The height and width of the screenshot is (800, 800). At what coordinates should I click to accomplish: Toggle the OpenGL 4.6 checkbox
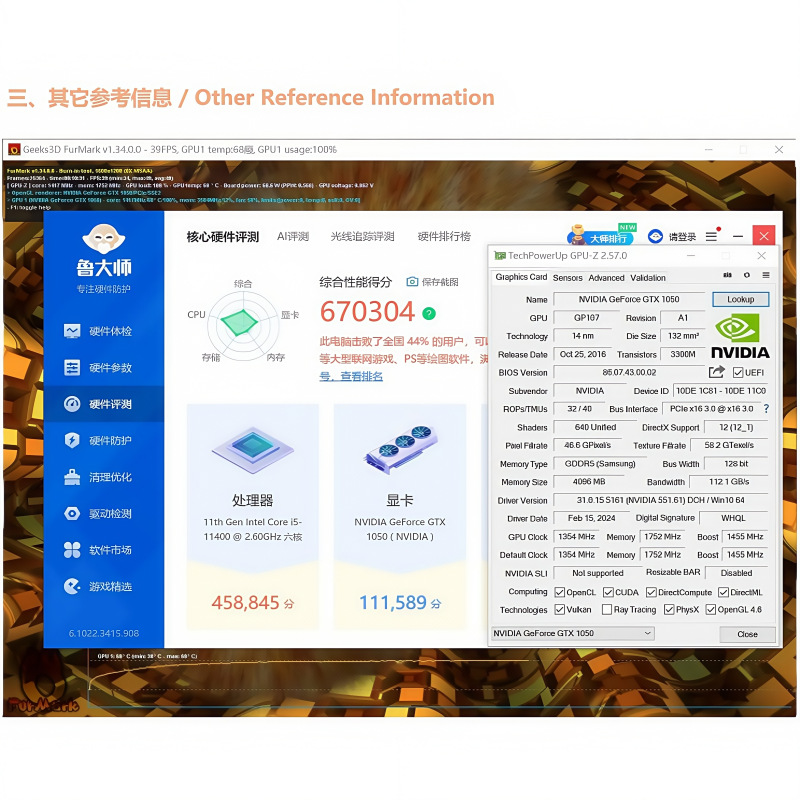tap(711, 610)
